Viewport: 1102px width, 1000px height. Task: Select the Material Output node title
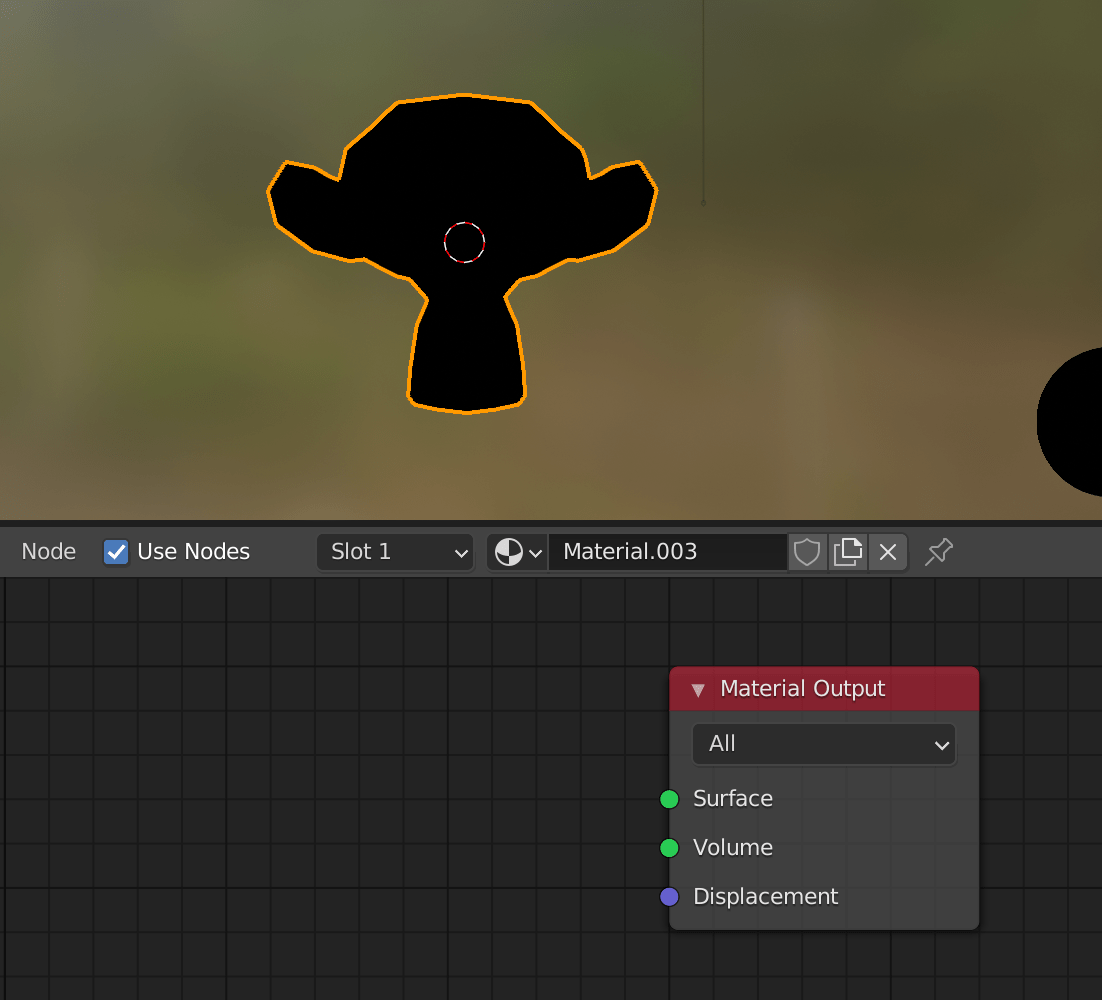coord(802,688)
